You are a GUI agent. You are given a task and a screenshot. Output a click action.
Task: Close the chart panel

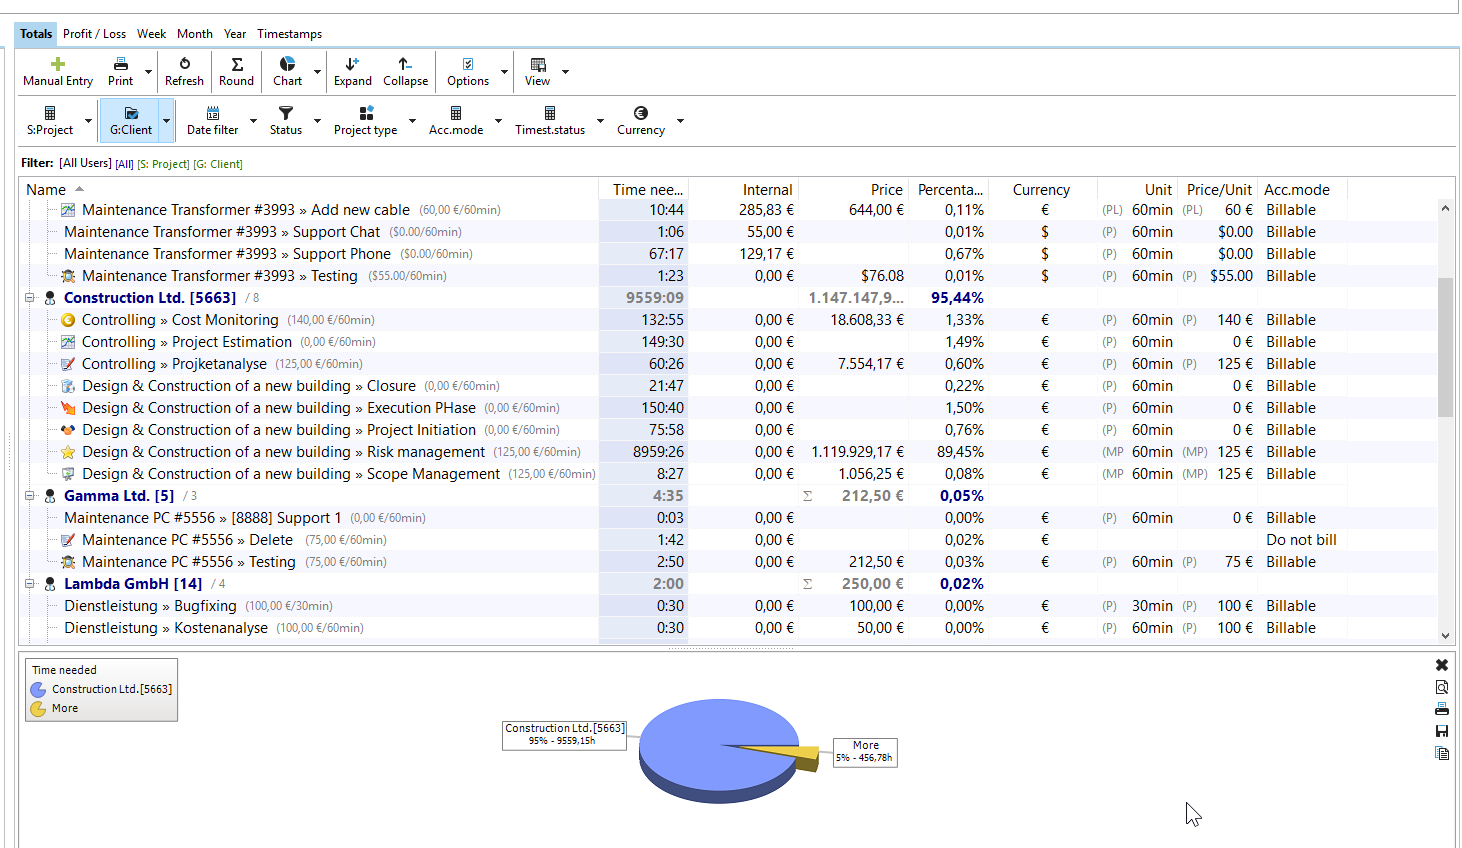tap(1442, 665)
